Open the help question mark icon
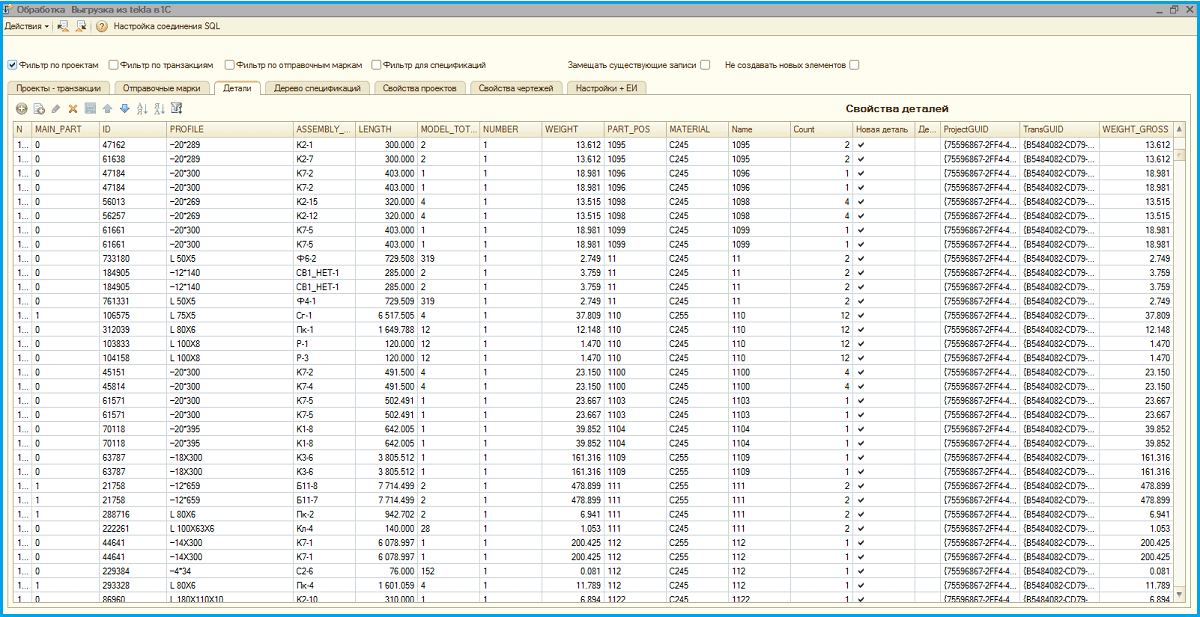This screenshot has height=617, width=1200. click(x=101, y=26)
